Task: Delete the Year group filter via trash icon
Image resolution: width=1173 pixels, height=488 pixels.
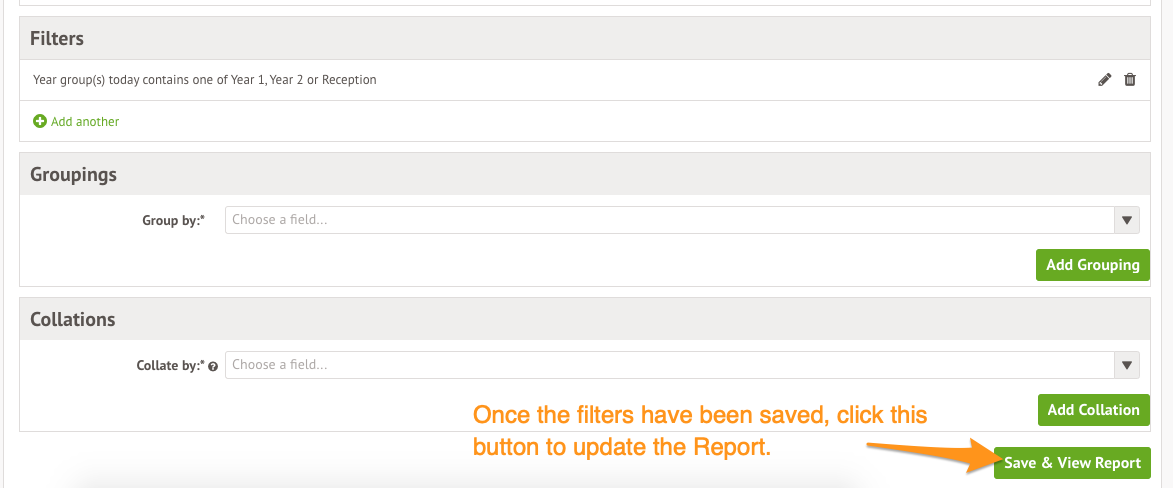Action: 1130,80
